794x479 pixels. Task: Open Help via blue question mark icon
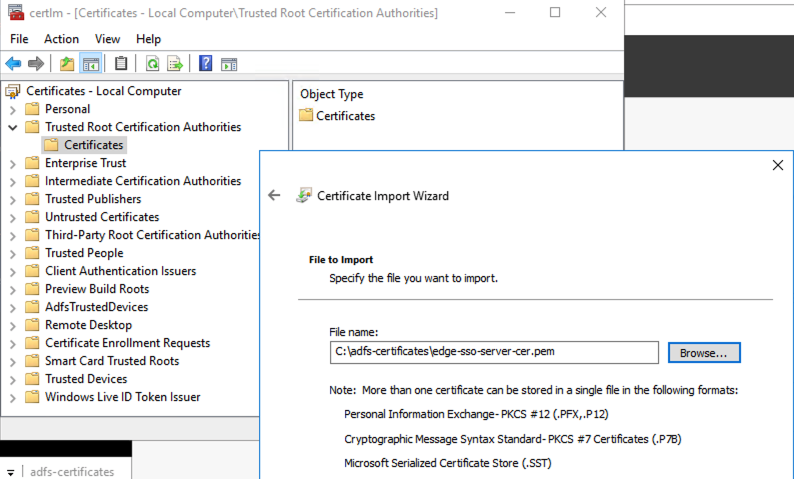click(x=206, y=64)
